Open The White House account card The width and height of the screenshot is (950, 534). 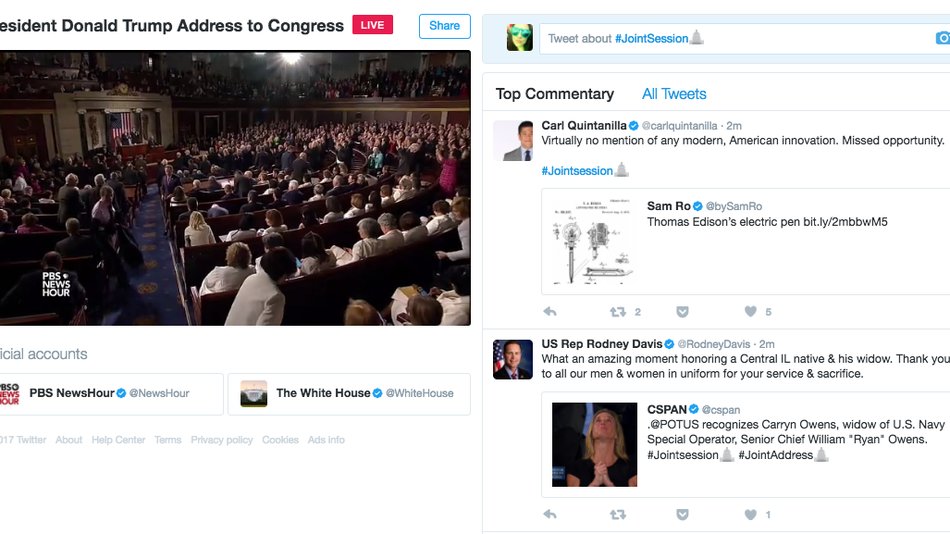pos(349,394)
